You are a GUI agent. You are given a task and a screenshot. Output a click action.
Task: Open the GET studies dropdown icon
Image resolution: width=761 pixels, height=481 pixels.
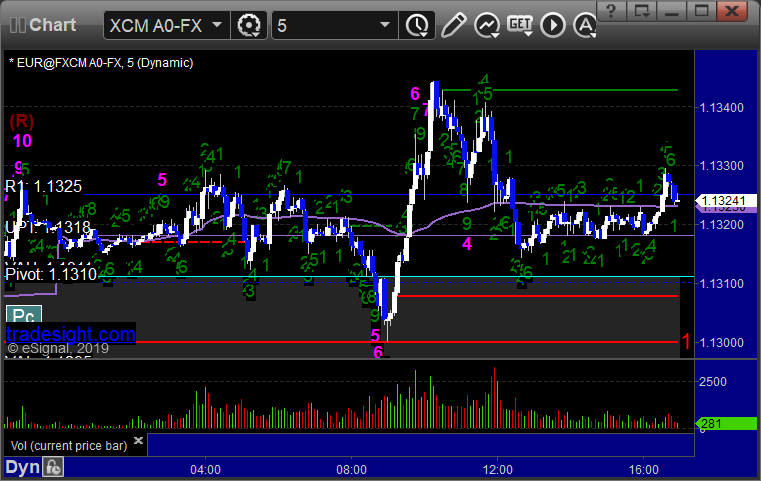[520, 25]
